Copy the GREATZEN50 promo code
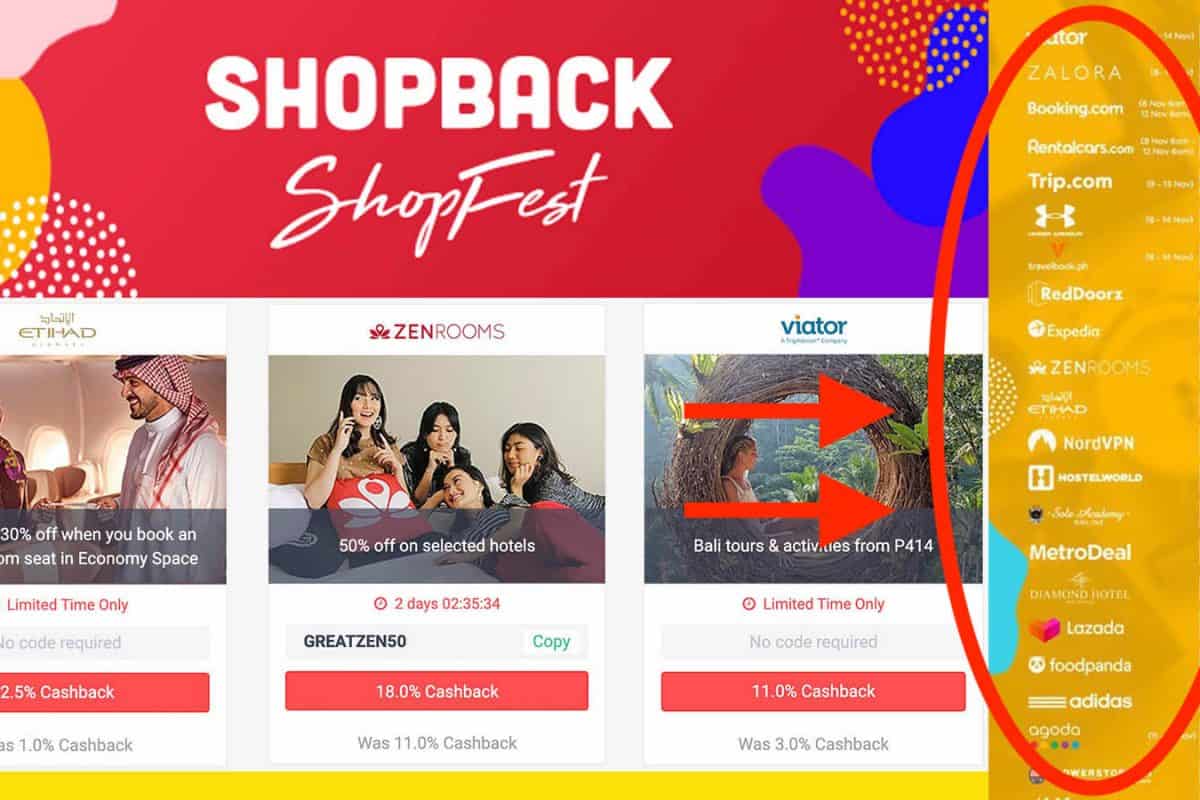The width and height of the screenshot is (1200, 800). click(x=551, y=642)
